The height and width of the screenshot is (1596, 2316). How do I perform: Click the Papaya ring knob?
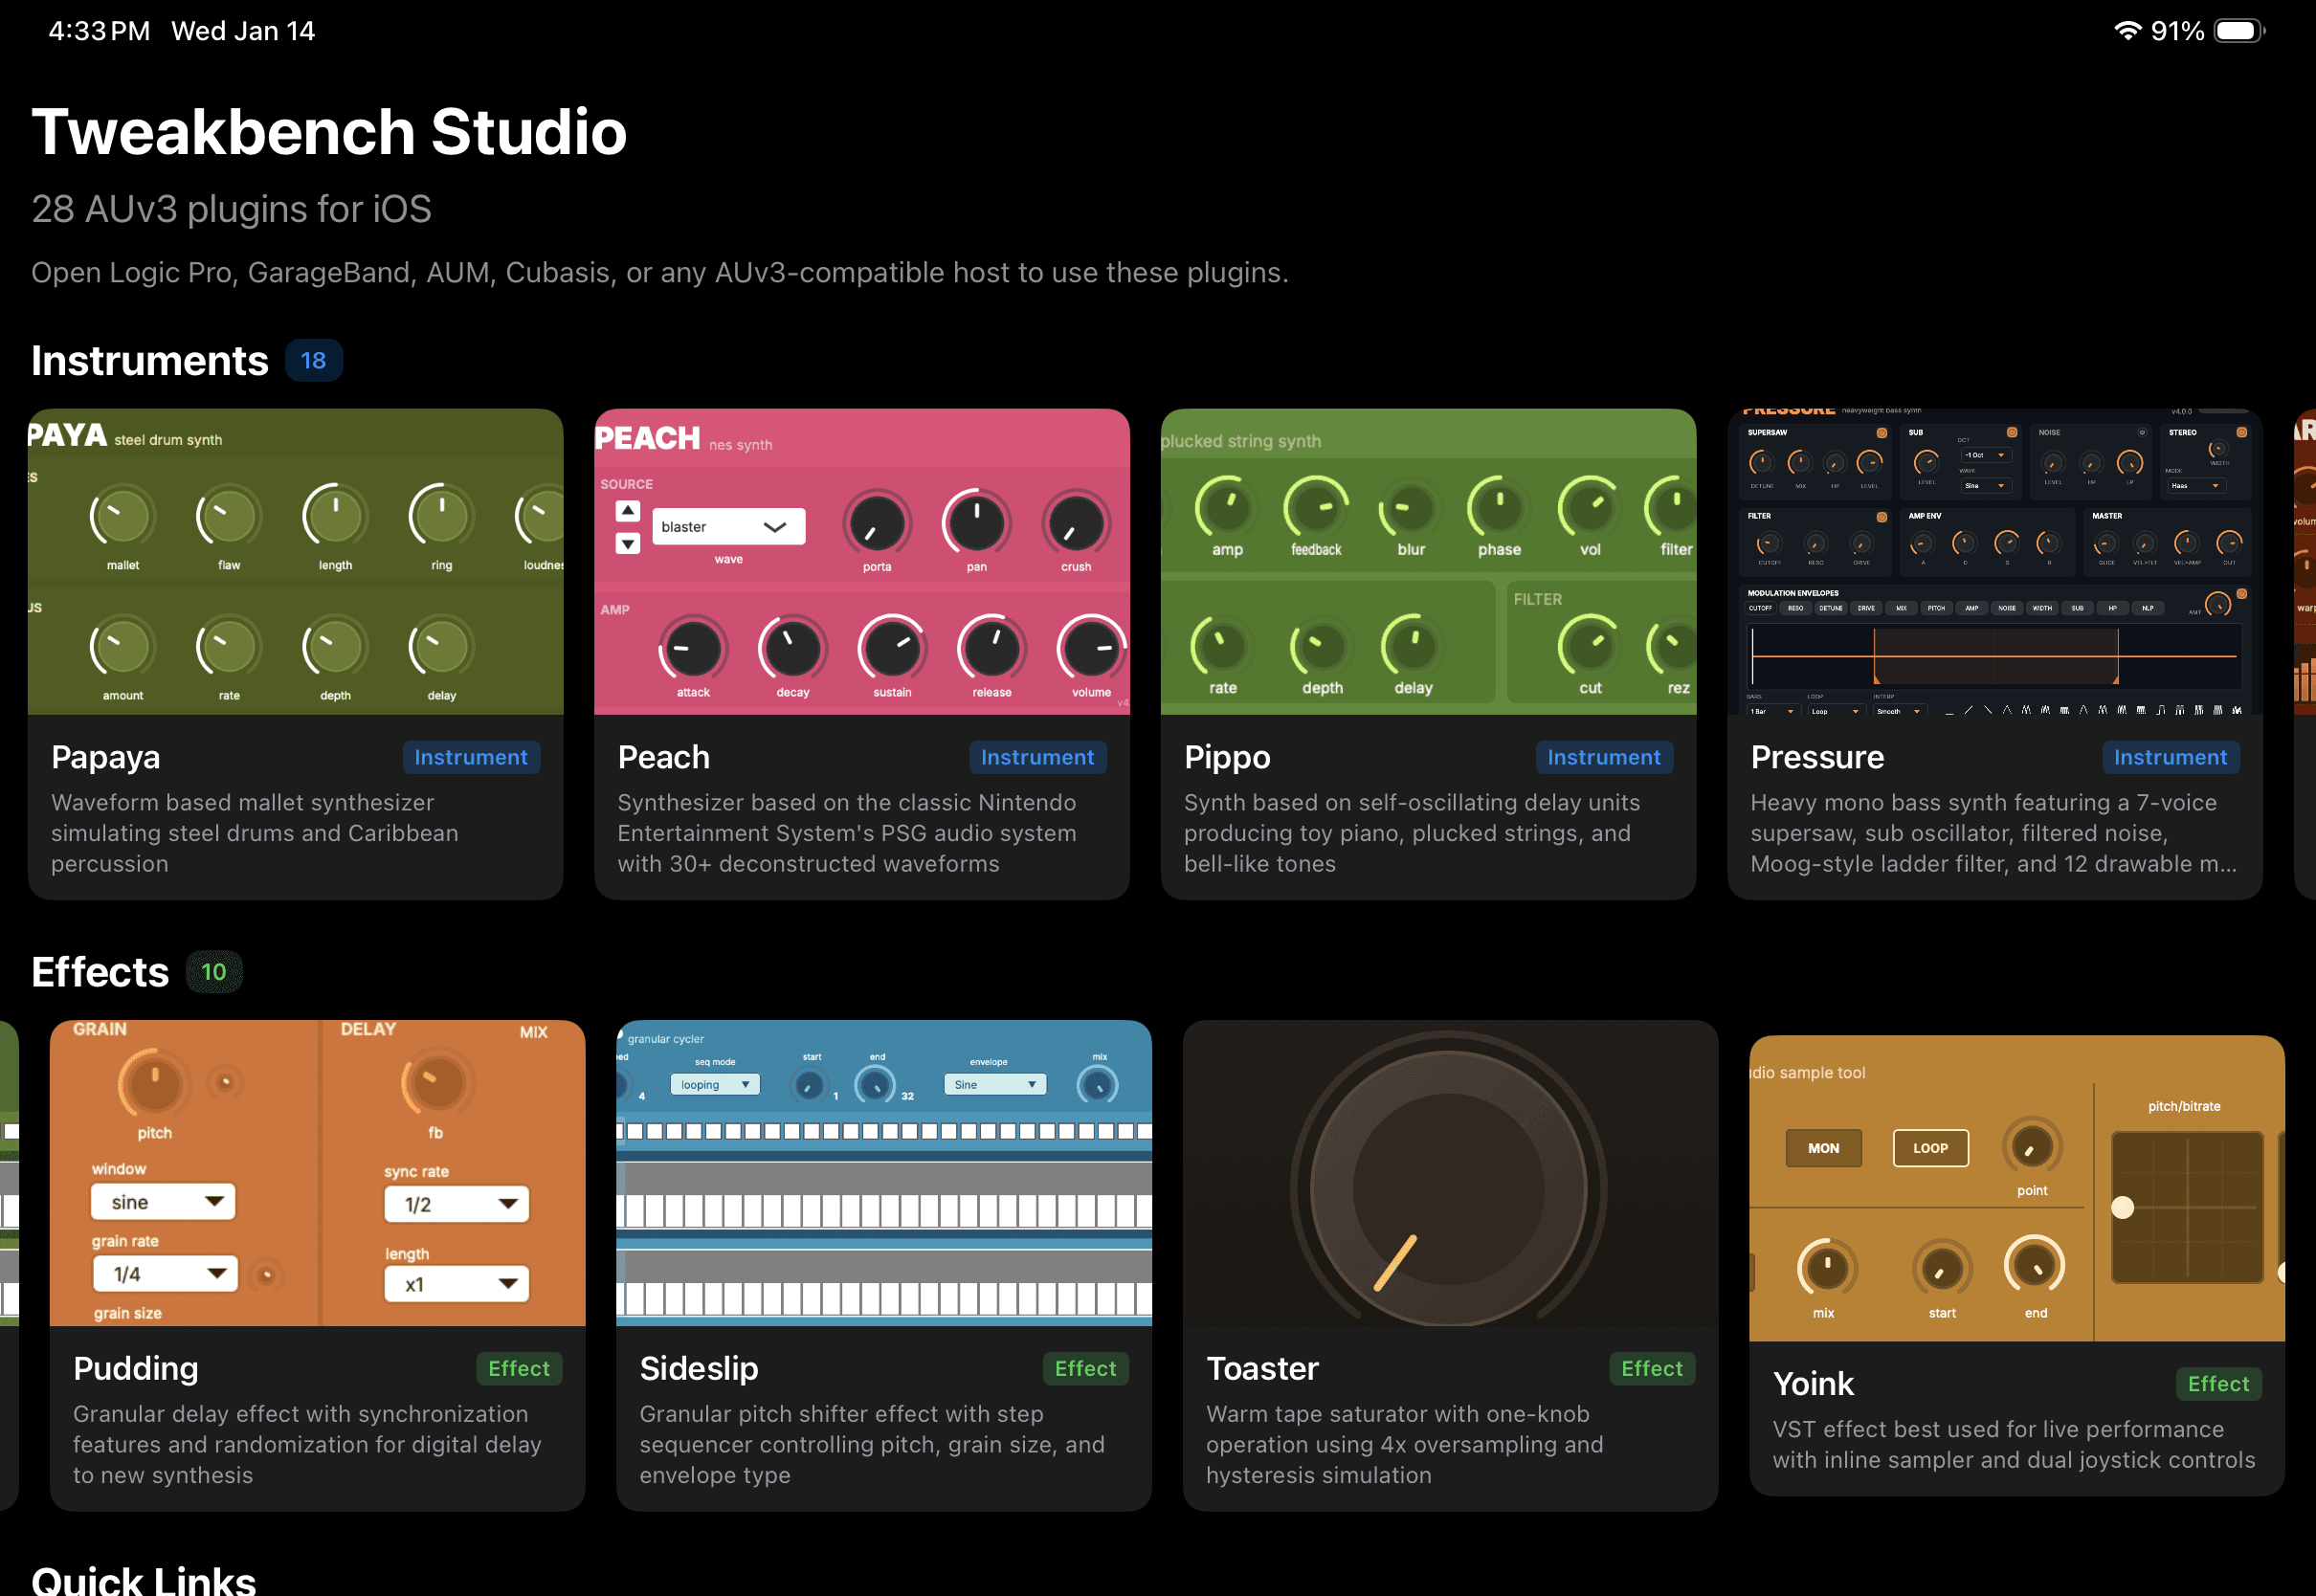[441, 516]
